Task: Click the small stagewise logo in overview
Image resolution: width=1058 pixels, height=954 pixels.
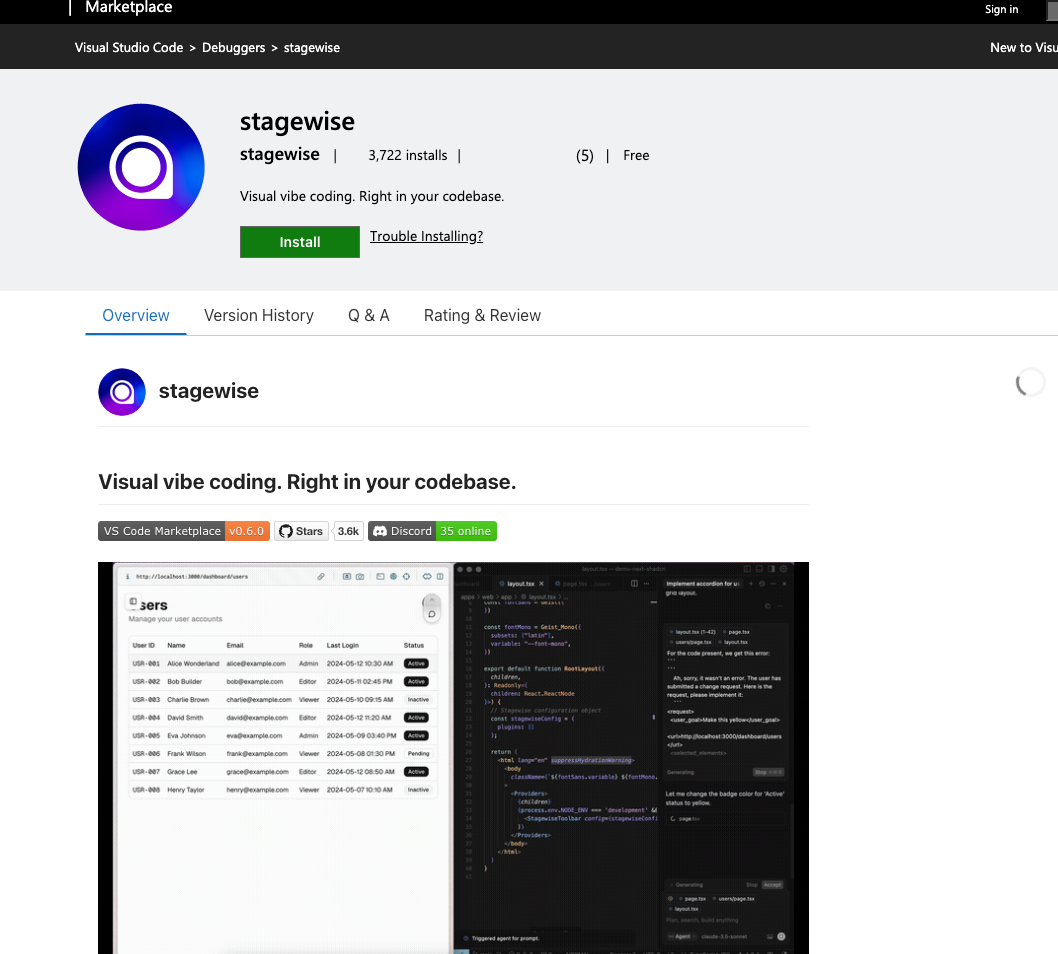Action: [x=122, y=392]
